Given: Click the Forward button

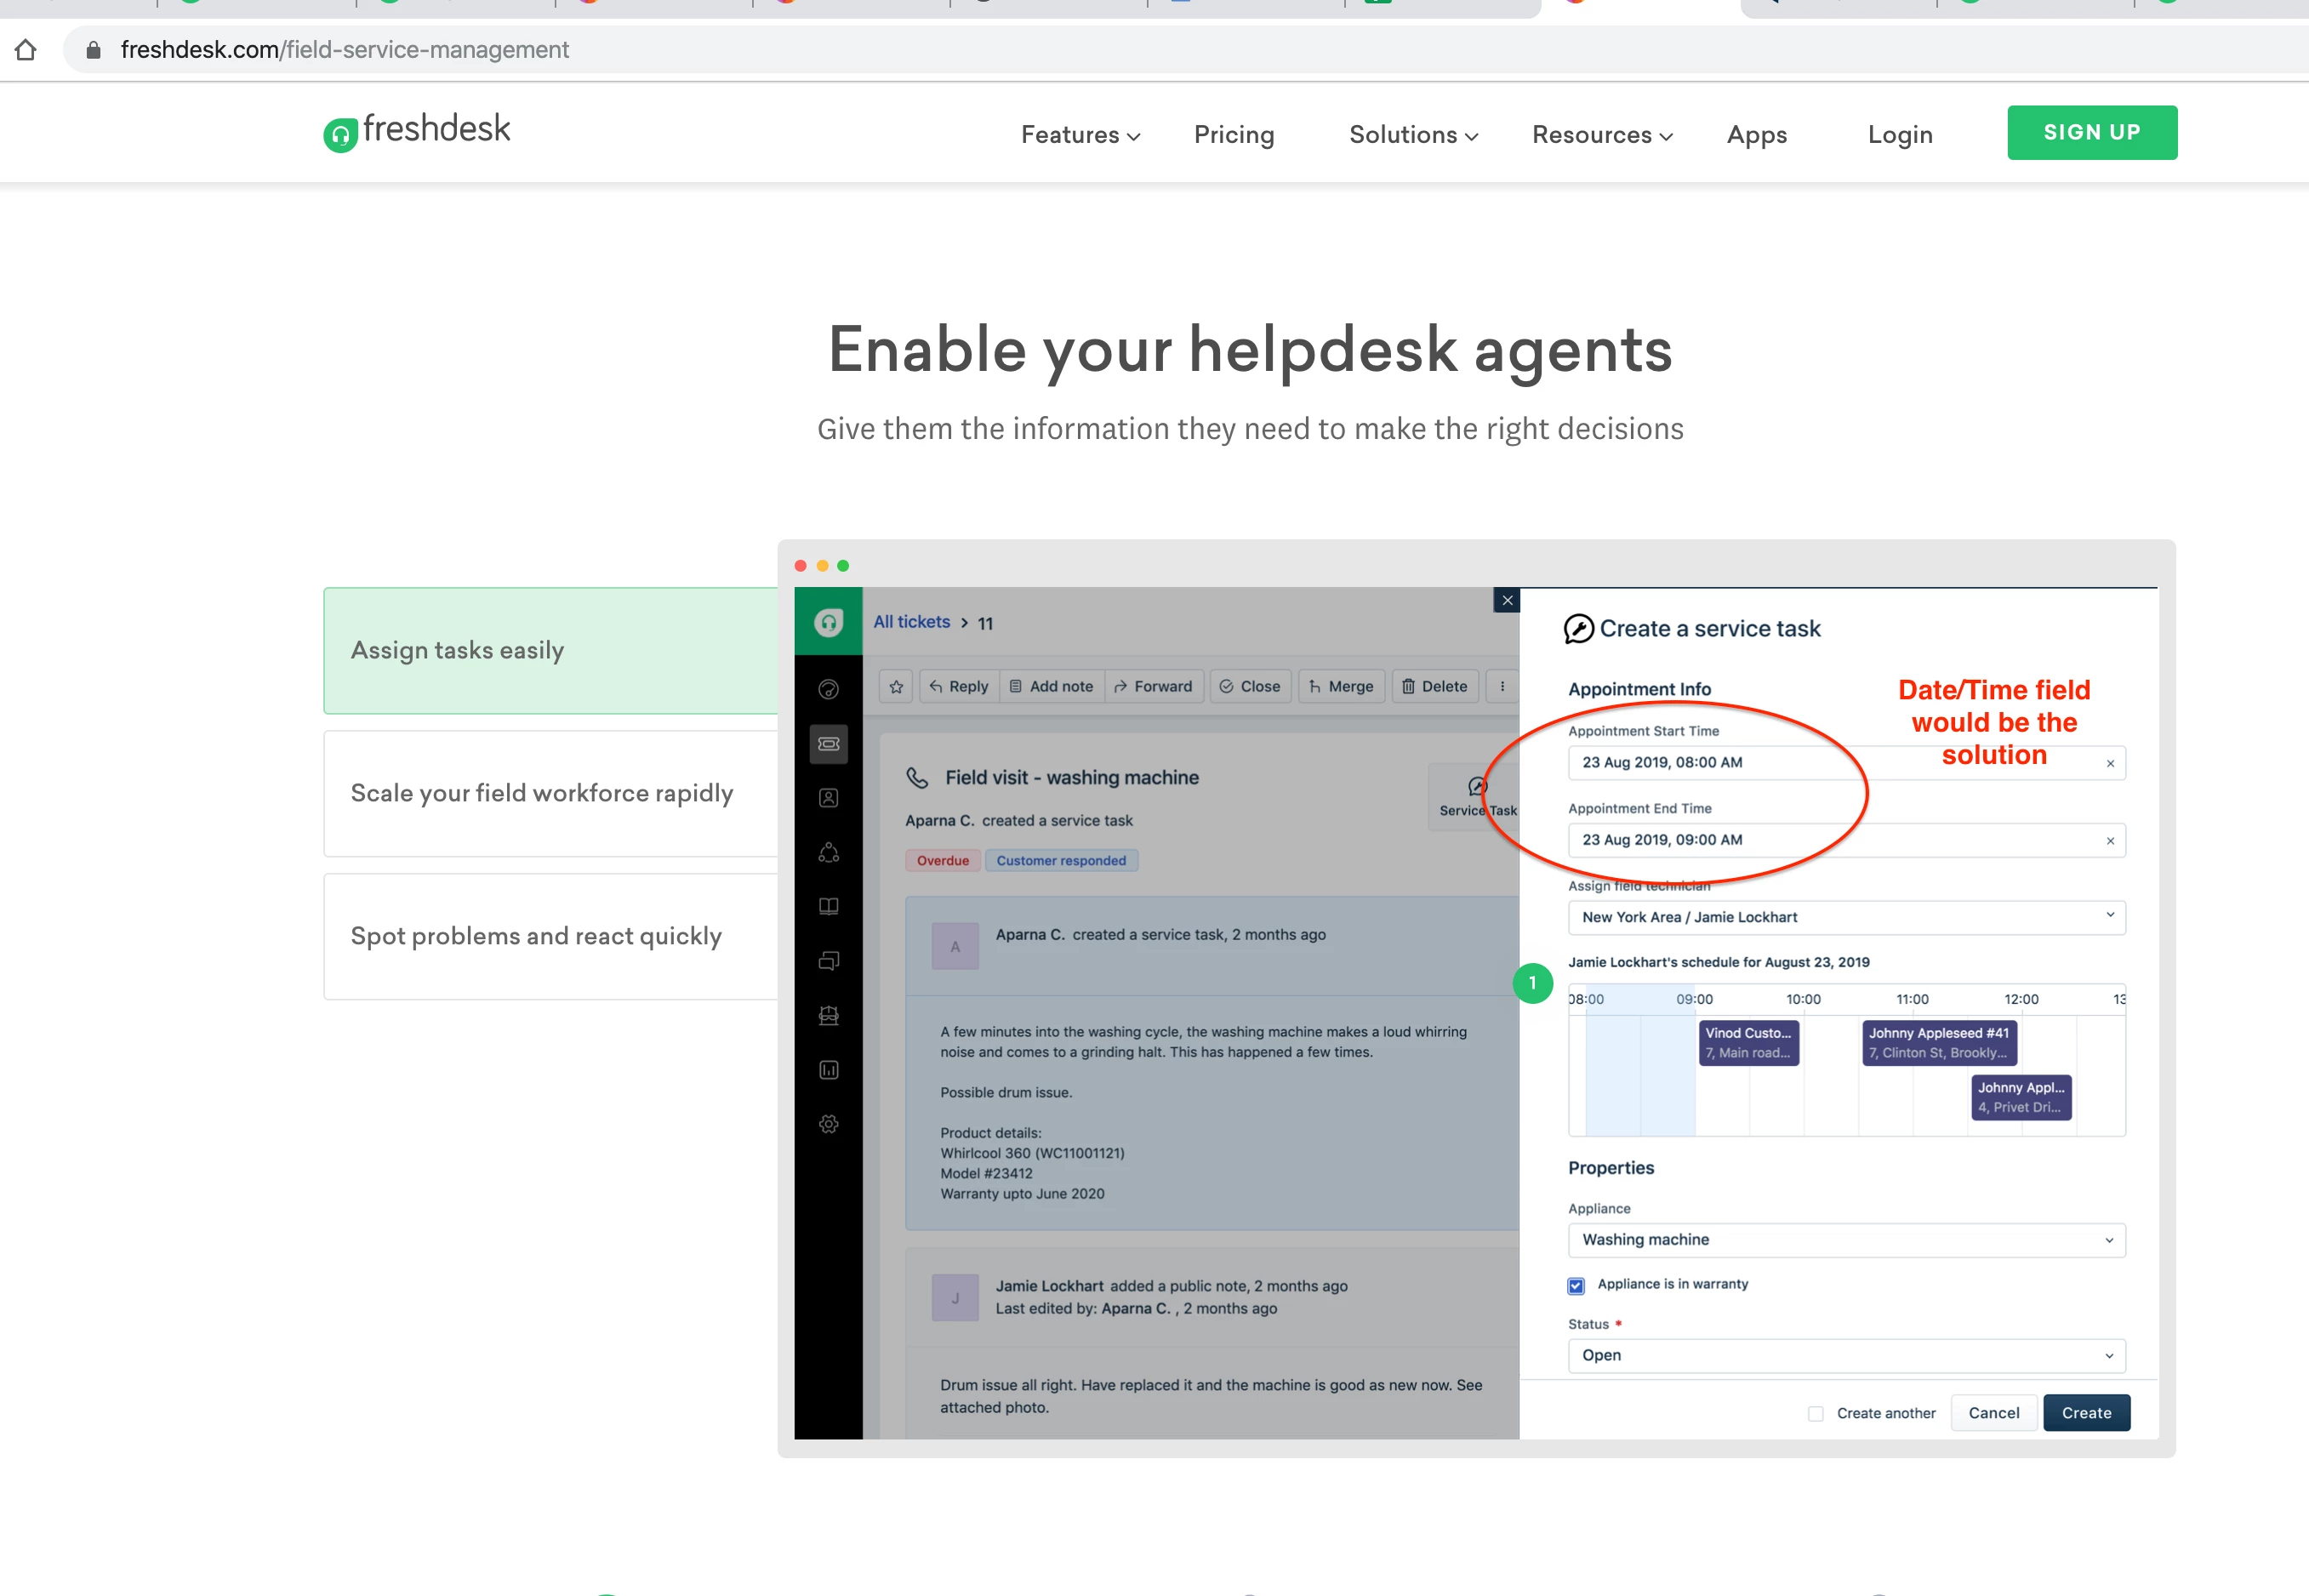Looking at the screenshot, I should (1154, 686).
